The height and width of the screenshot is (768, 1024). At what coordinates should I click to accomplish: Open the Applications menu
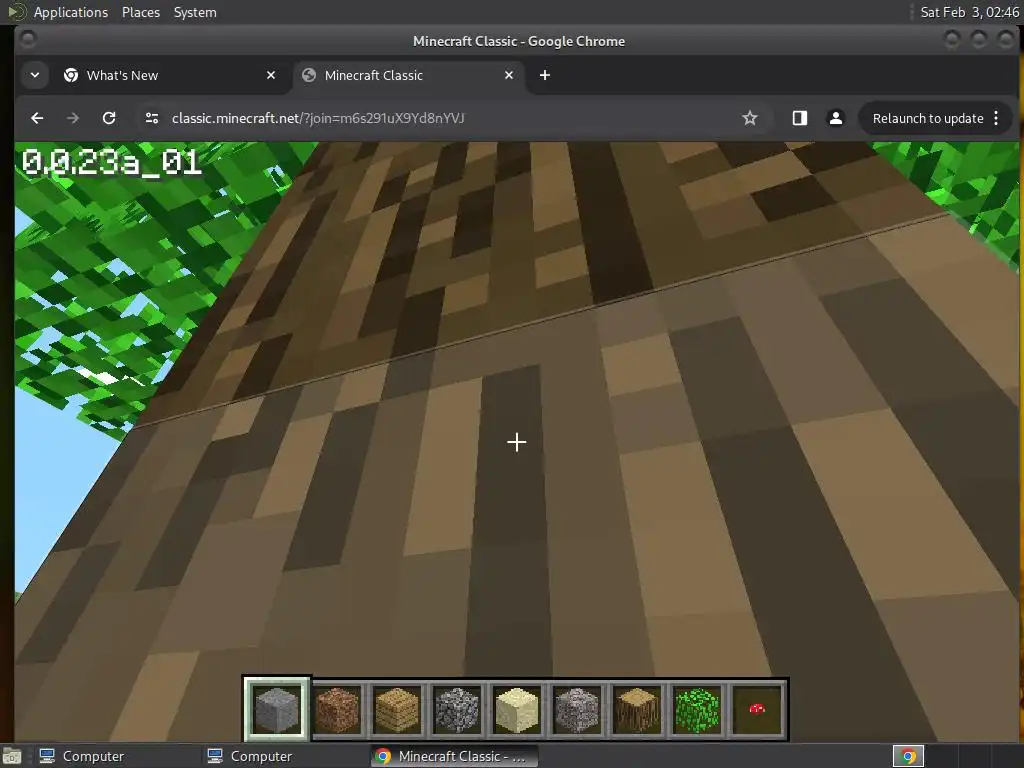(71, 12)
